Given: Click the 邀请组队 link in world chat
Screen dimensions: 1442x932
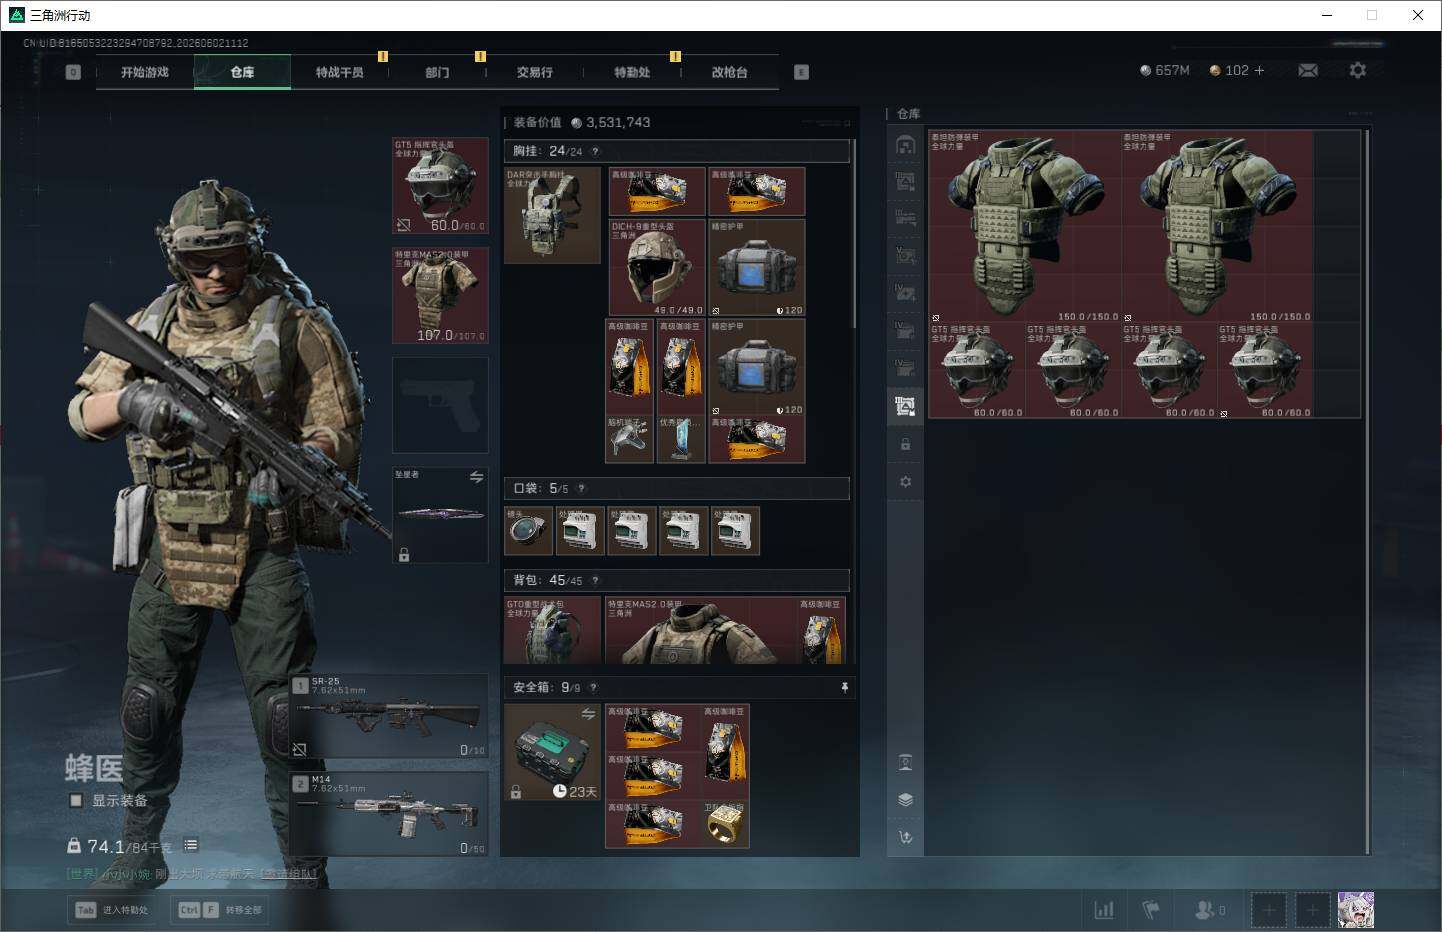Looking at the screenshot, I should (x=288, y=874).
